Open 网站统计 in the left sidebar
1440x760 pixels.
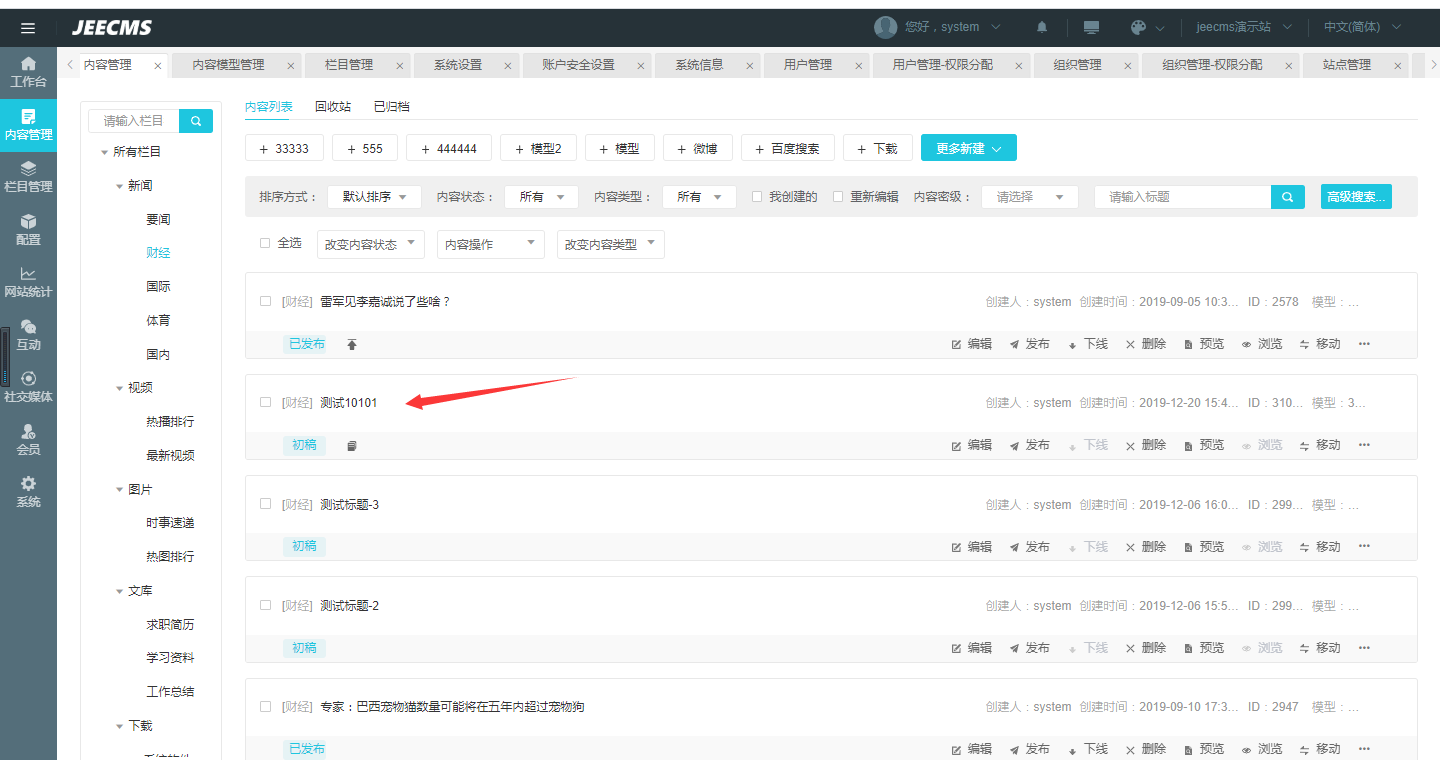(x=28, y=281)
